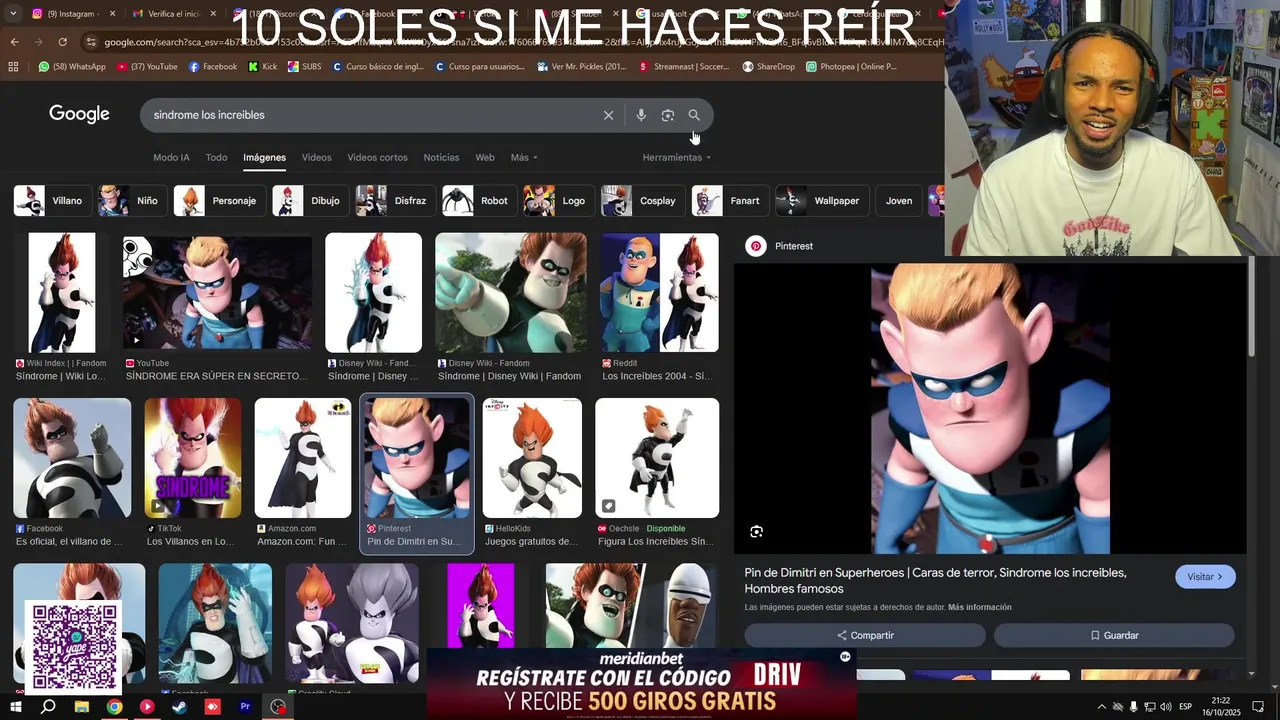Viewport: 1280px width, 720px height.
Task: Reload the page with the refresh icon
Action: tap(62, 42)
